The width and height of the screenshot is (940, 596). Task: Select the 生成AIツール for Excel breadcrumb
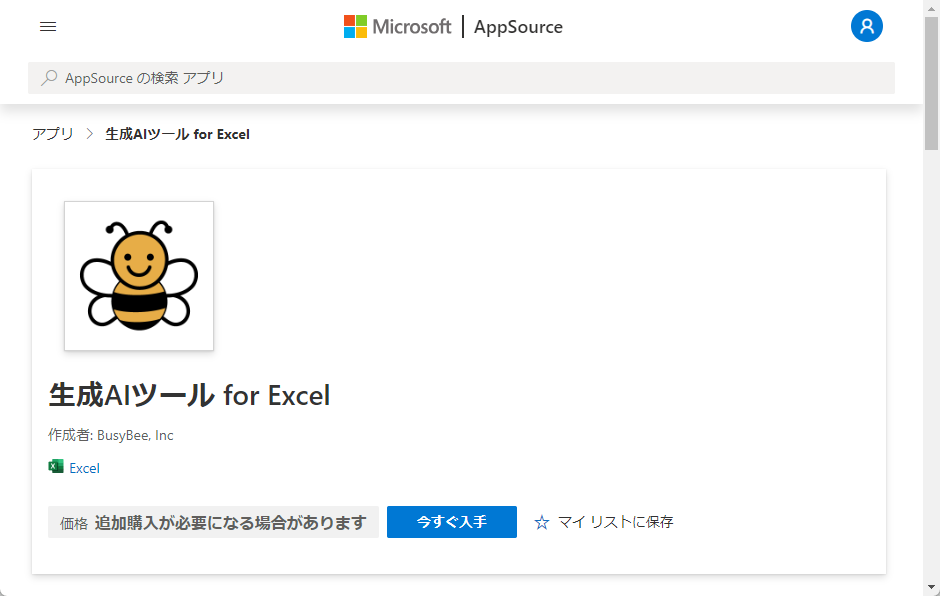click(177, 134)
